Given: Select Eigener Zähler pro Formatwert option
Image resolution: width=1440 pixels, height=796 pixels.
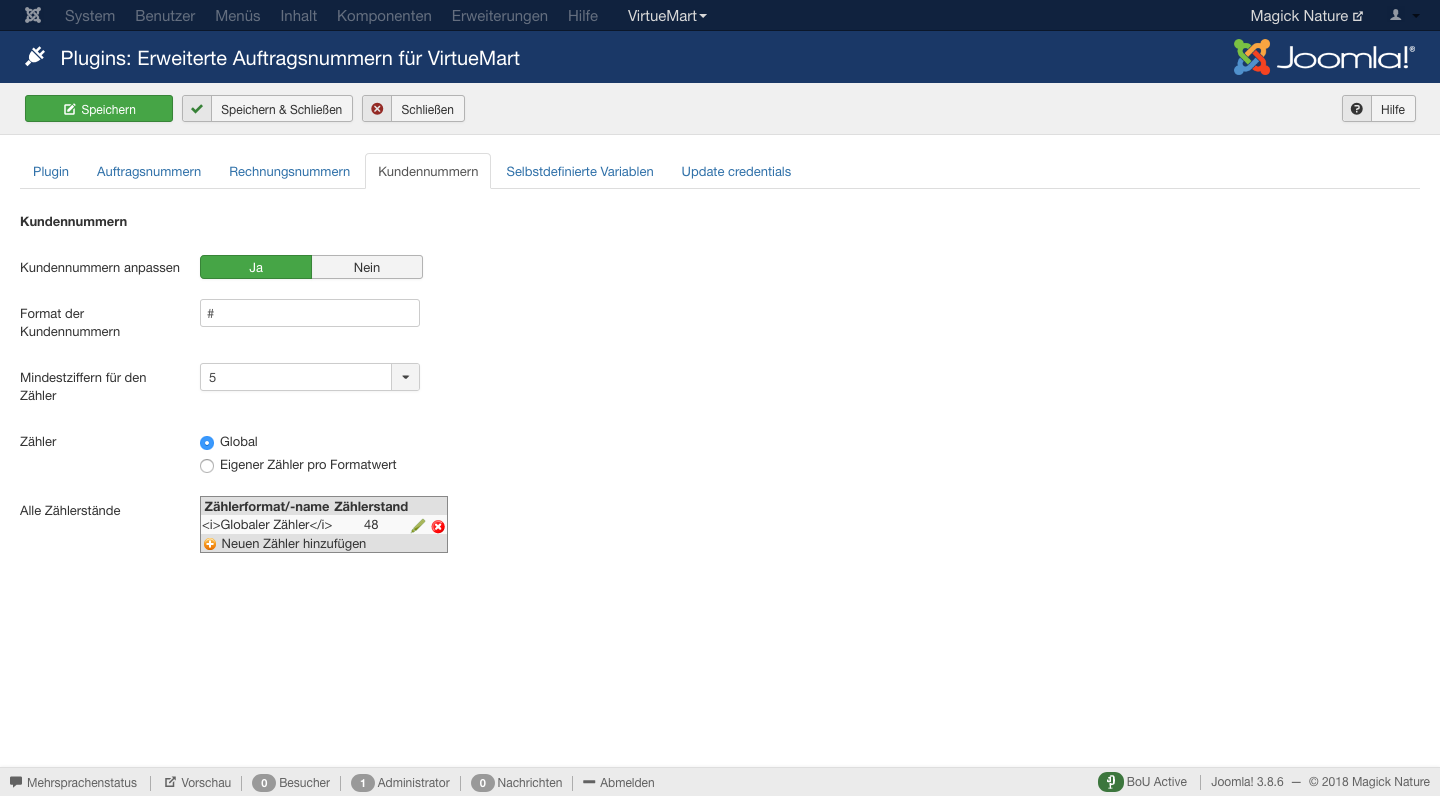Looking at the screenshot, I should 207,466.
